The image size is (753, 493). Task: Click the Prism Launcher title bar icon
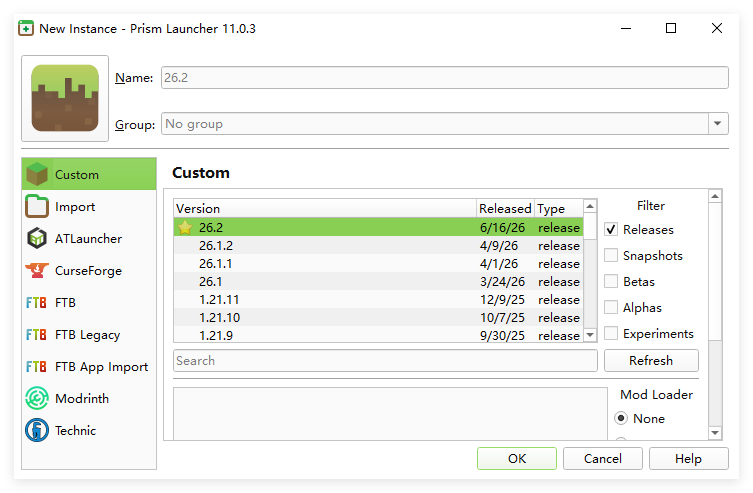pyautogui.click(x=26, y=28)
